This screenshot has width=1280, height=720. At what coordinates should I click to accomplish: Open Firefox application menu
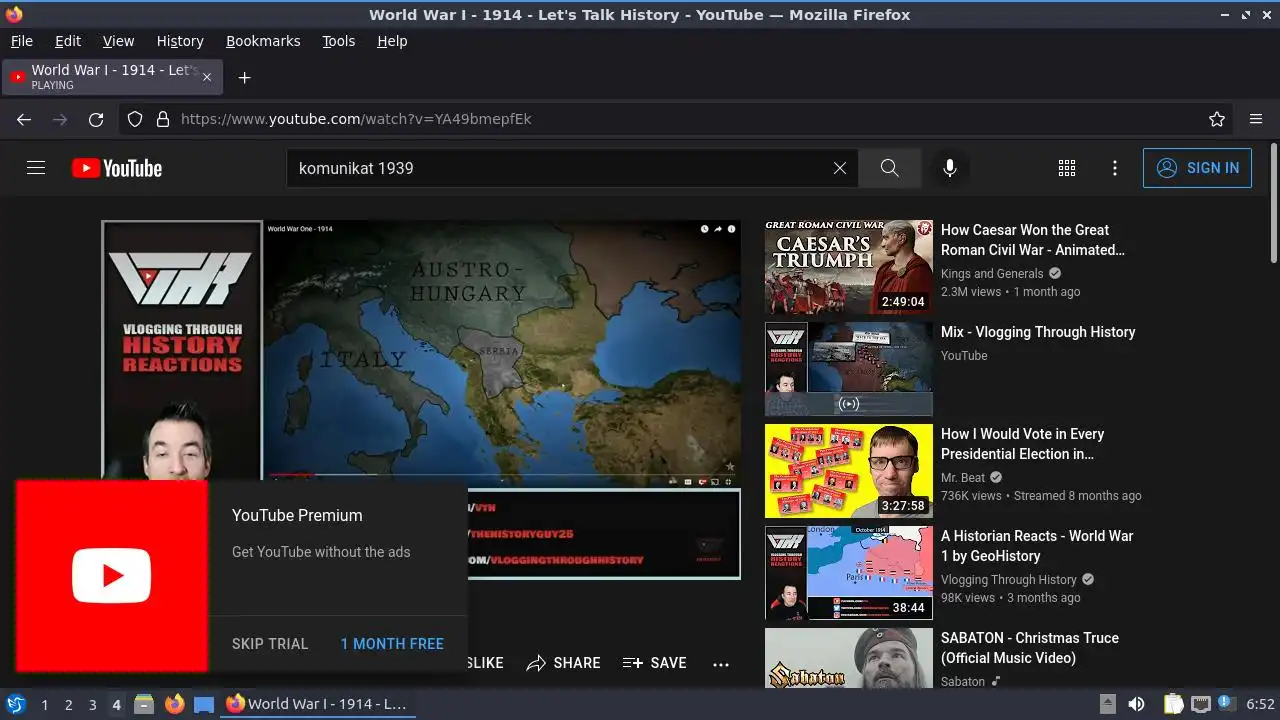click(x=1256, y=119)
